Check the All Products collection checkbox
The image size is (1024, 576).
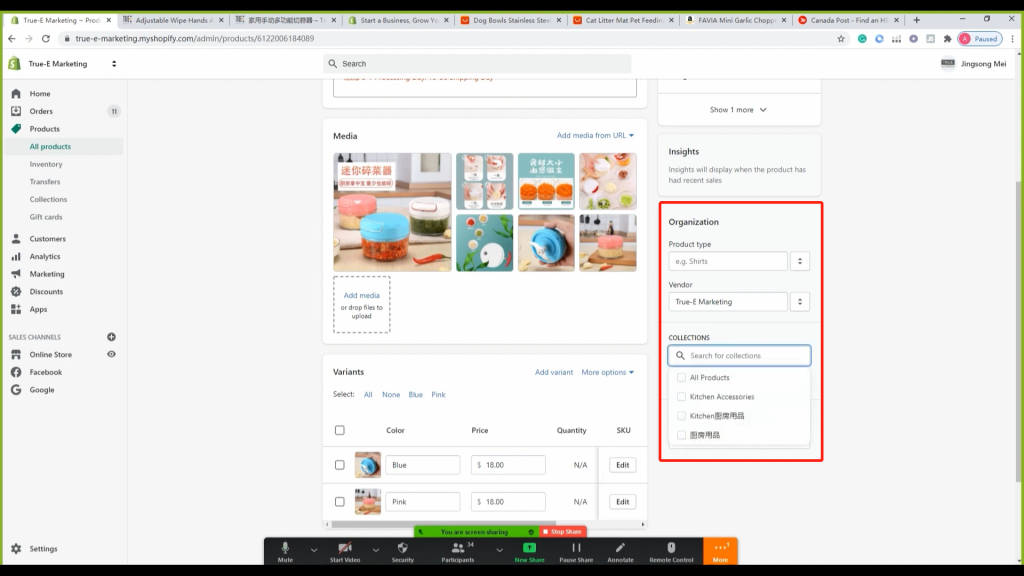pos(681,378)
